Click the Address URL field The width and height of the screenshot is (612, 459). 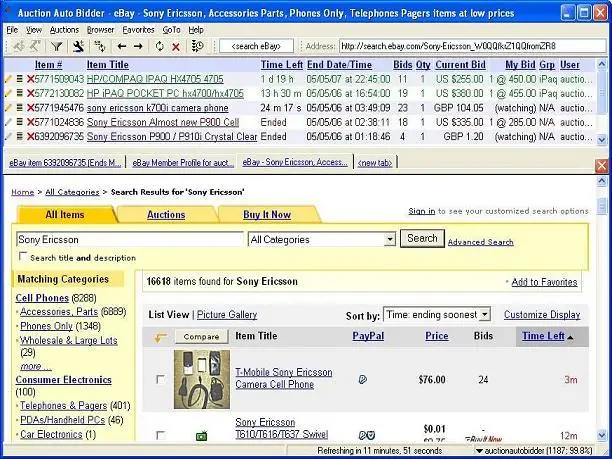pyautogui.click(x=472, y=46)
